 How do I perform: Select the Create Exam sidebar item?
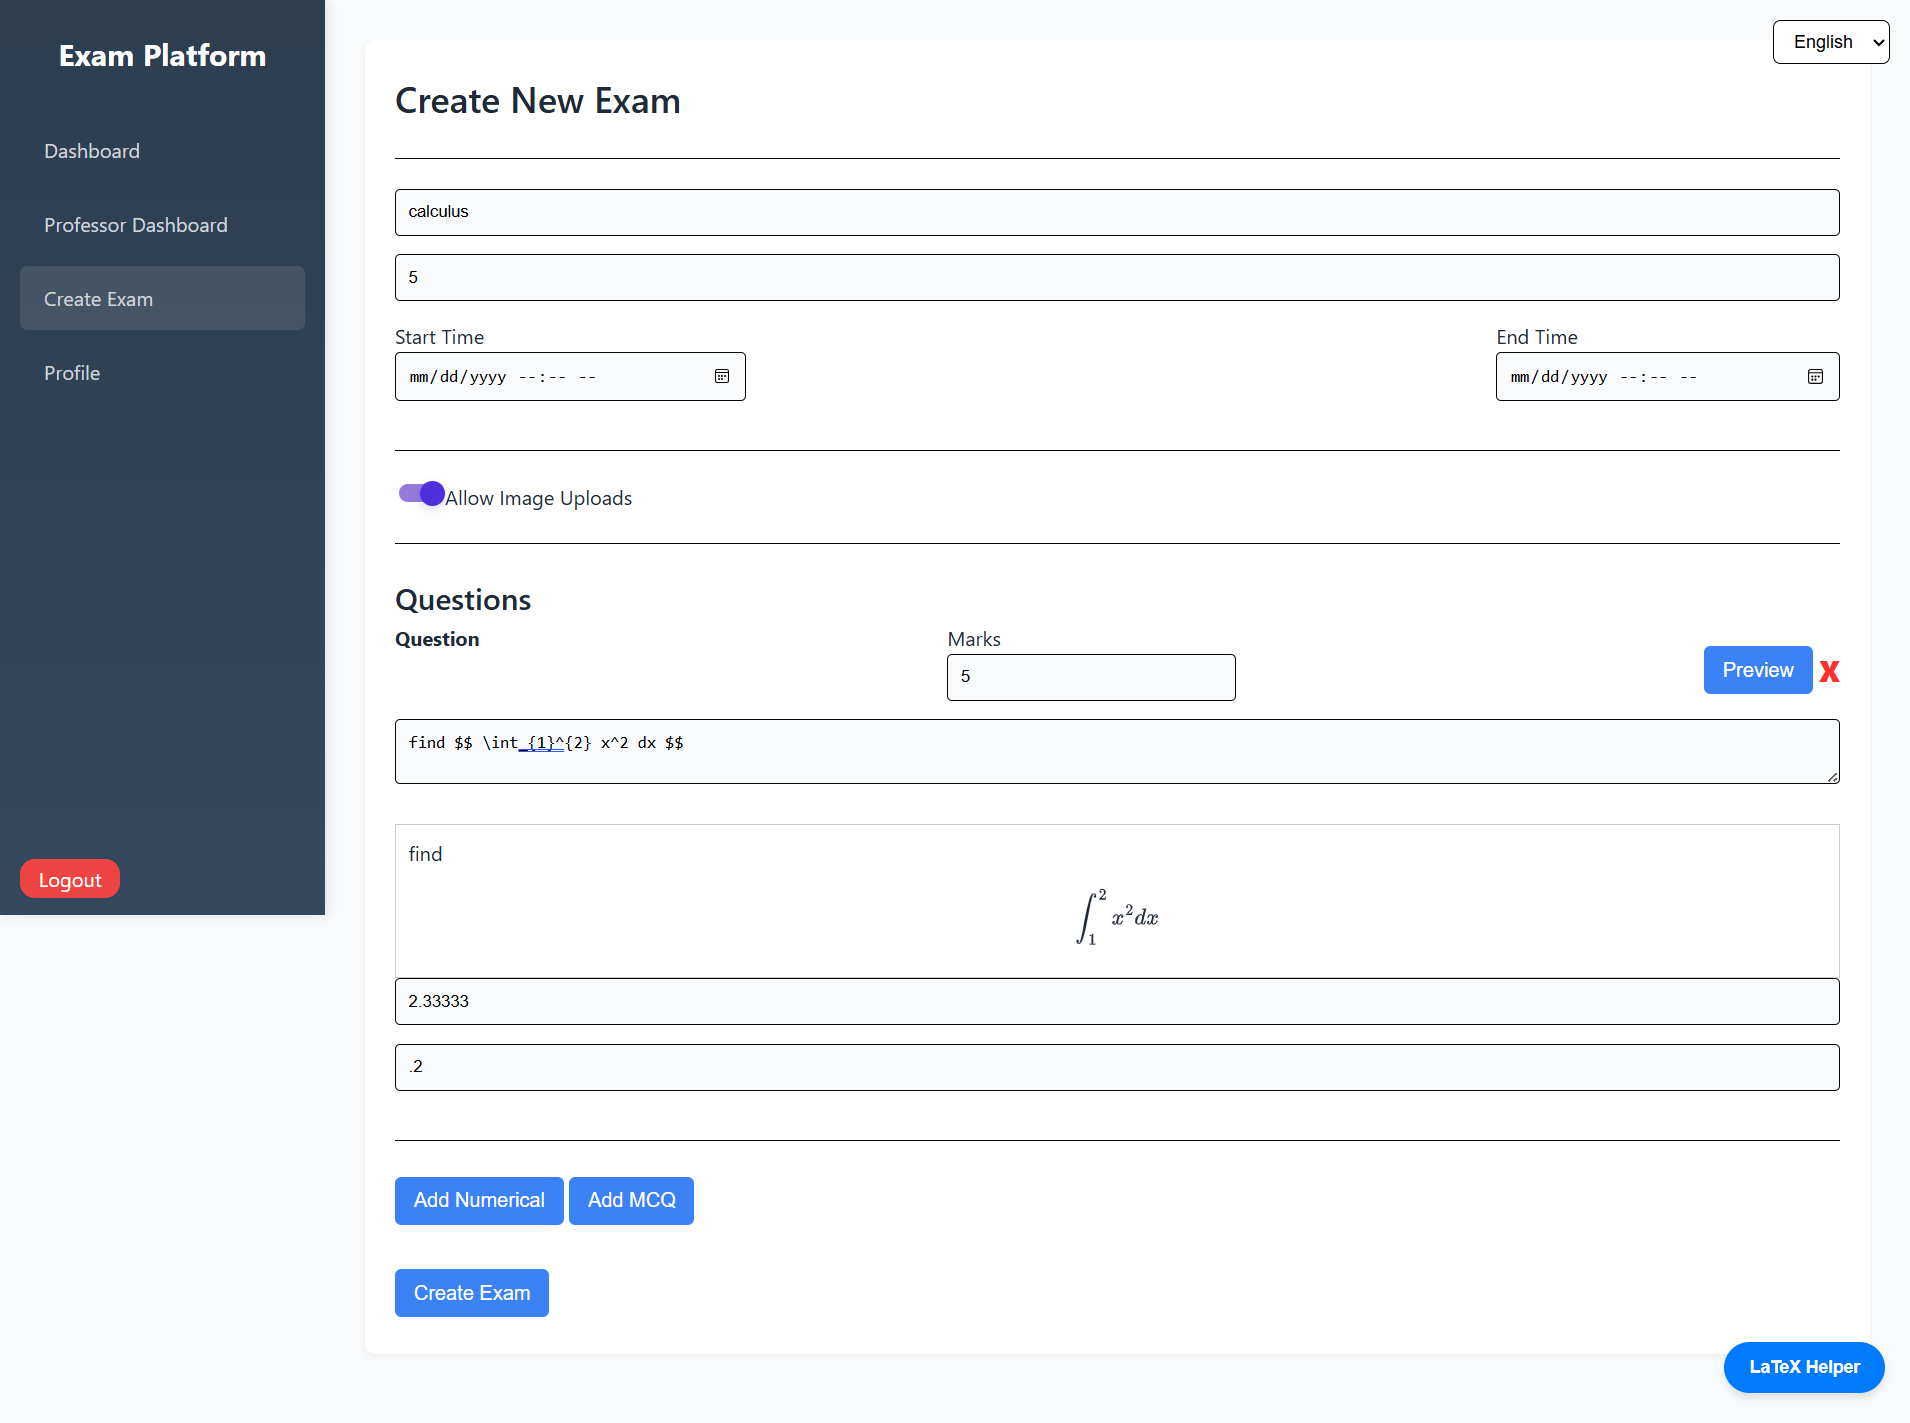click(98, 298)
